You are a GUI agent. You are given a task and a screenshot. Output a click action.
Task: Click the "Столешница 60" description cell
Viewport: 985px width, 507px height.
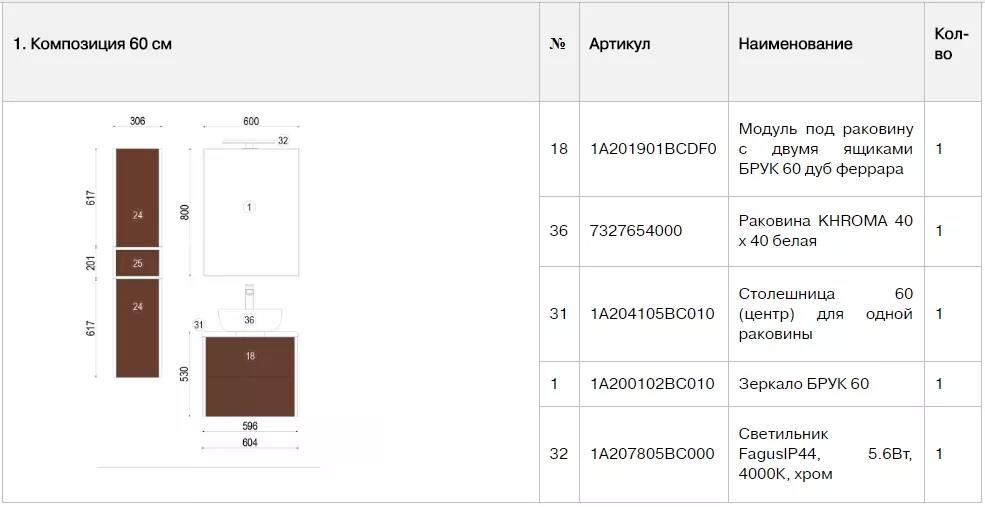(x=825, y=314)
